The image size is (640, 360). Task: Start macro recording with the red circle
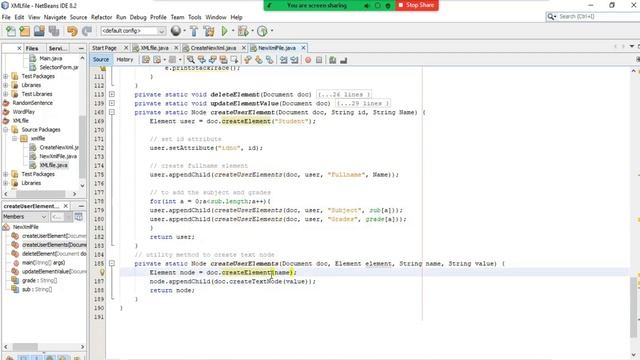(x=308, y=60)
